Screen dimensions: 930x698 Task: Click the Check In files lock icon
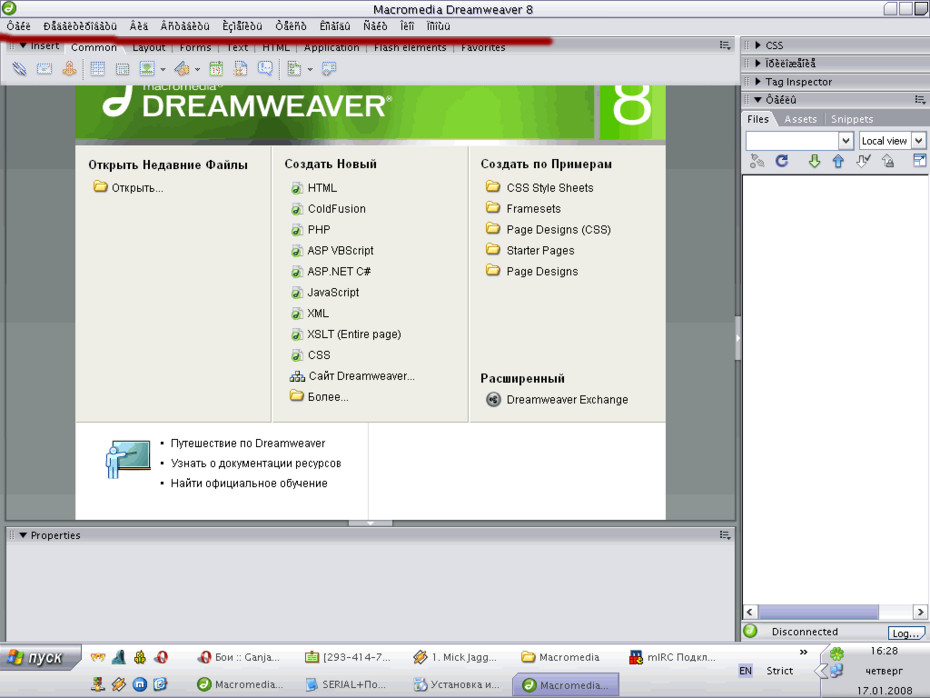click(x=888, y=161)
